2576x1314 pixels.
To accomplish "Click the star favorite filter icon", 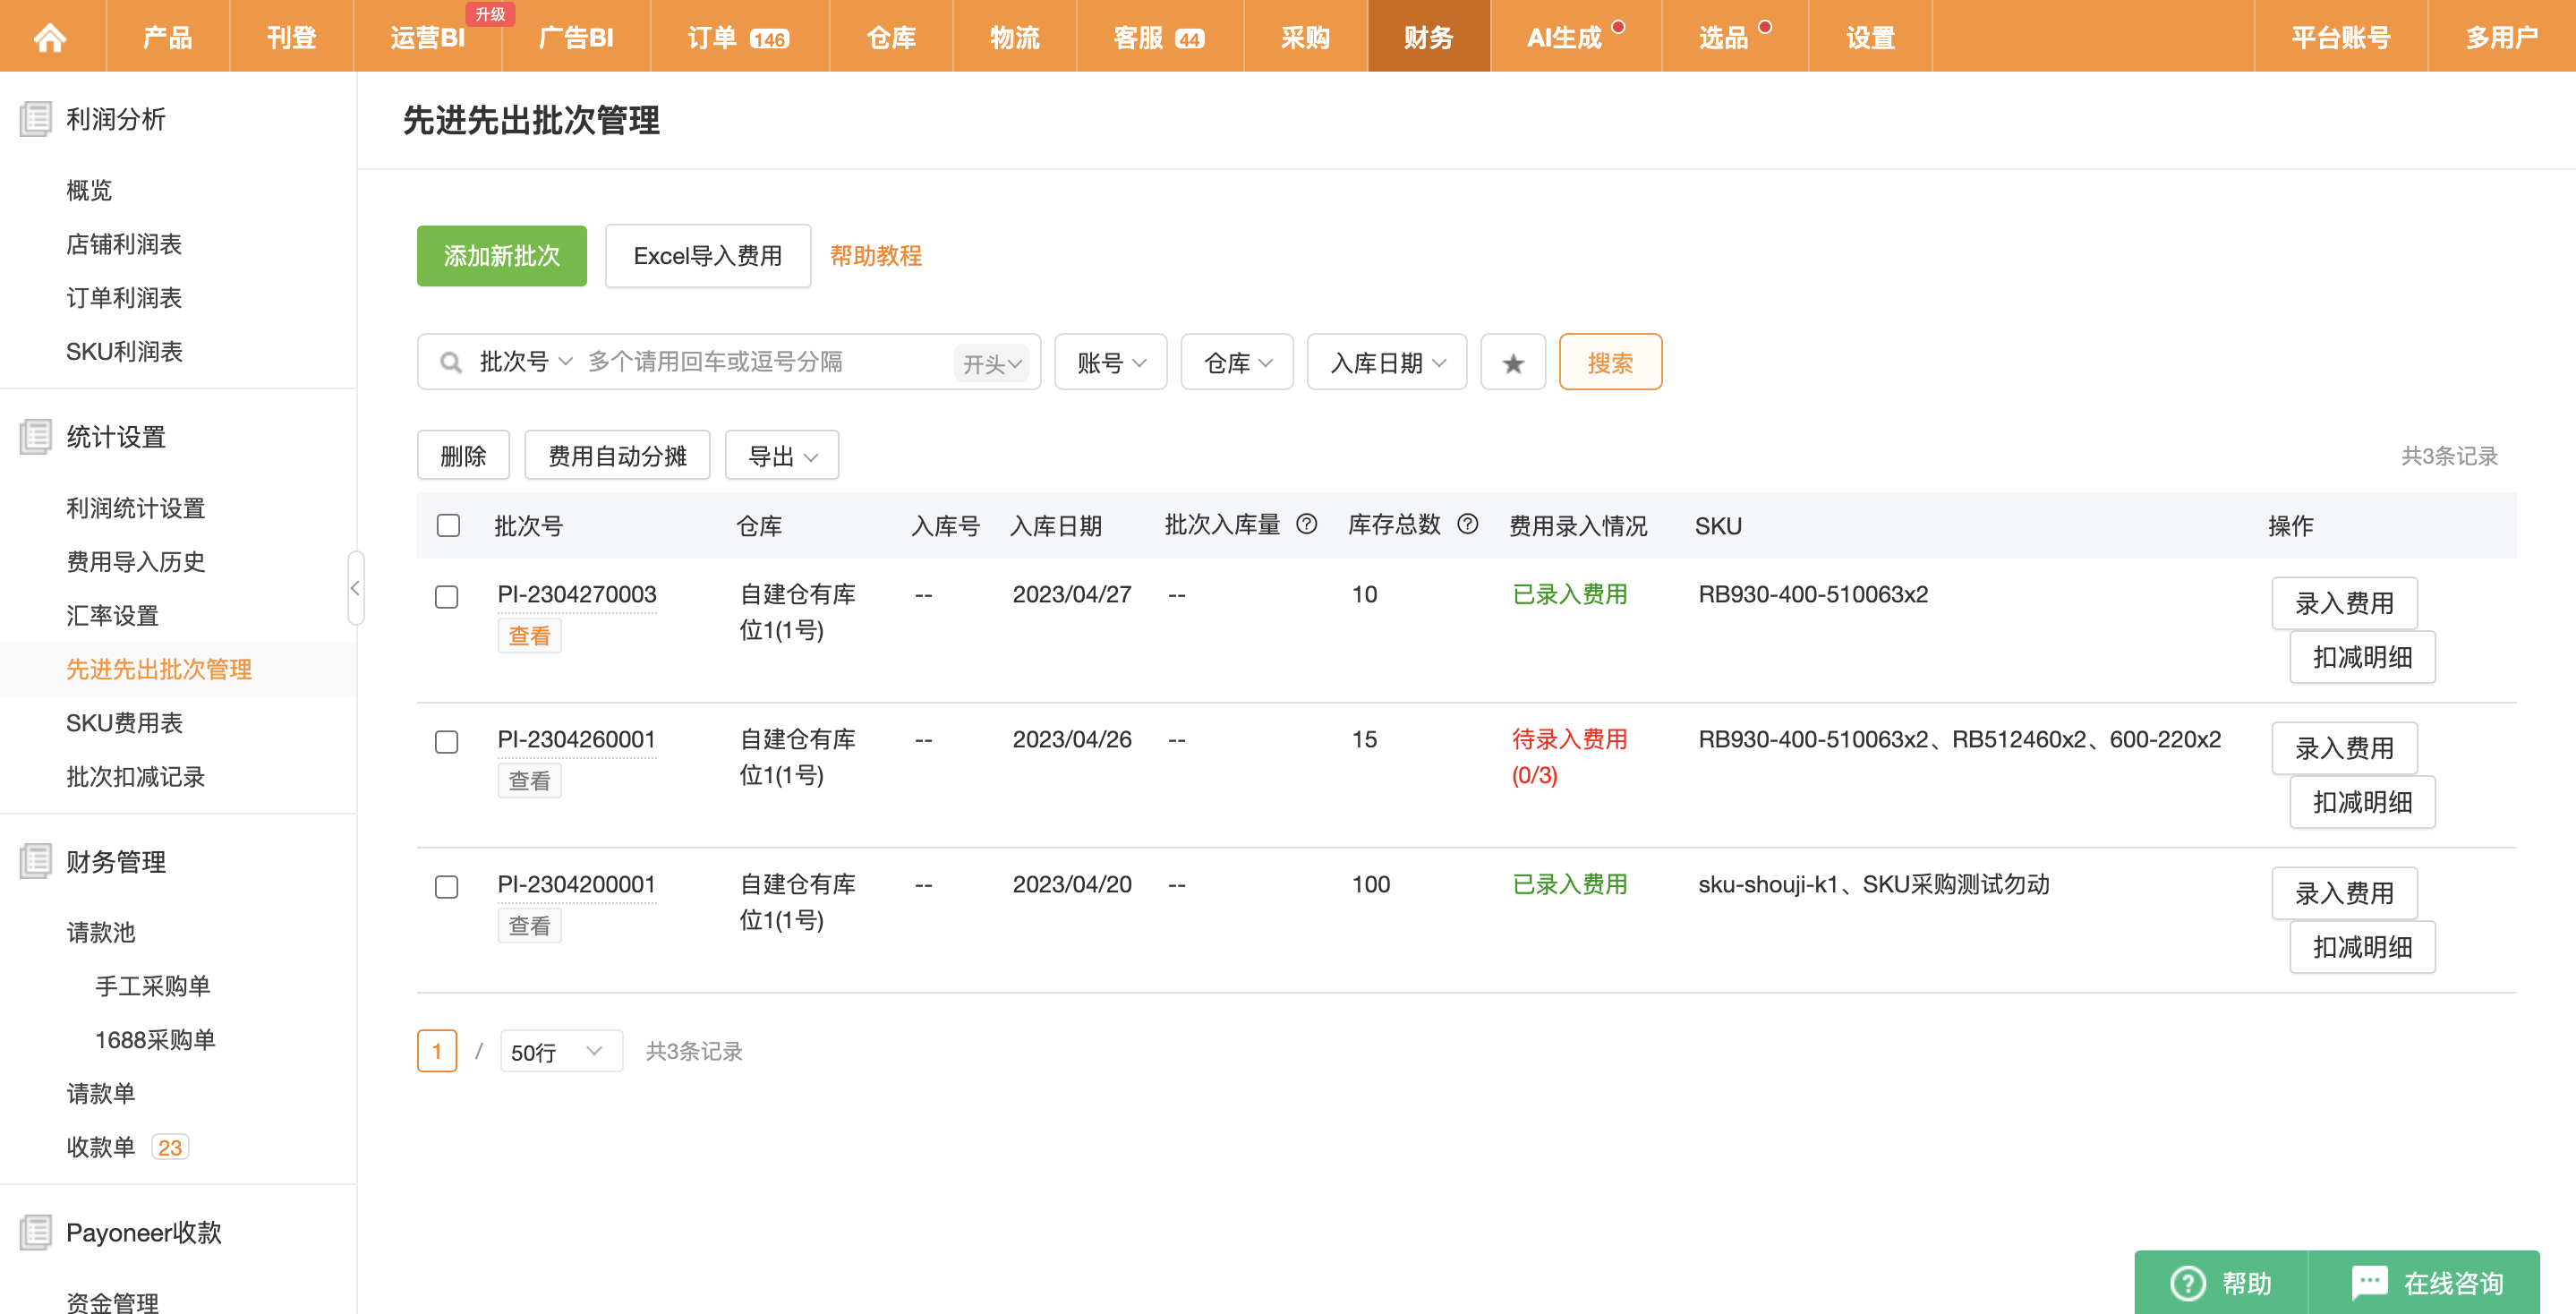I will 1512,363.
